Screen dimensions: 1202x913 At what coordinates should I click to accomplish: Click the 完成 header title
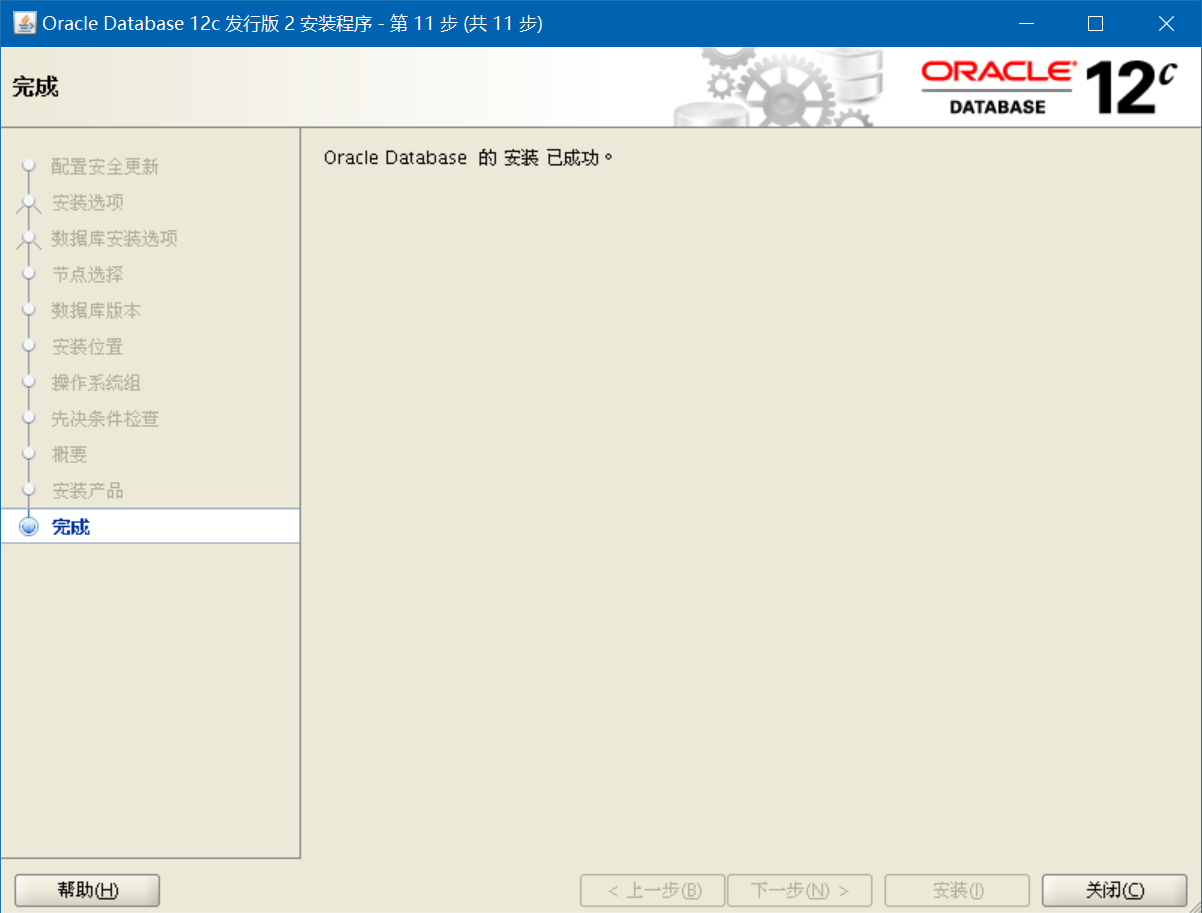(35, 87)
